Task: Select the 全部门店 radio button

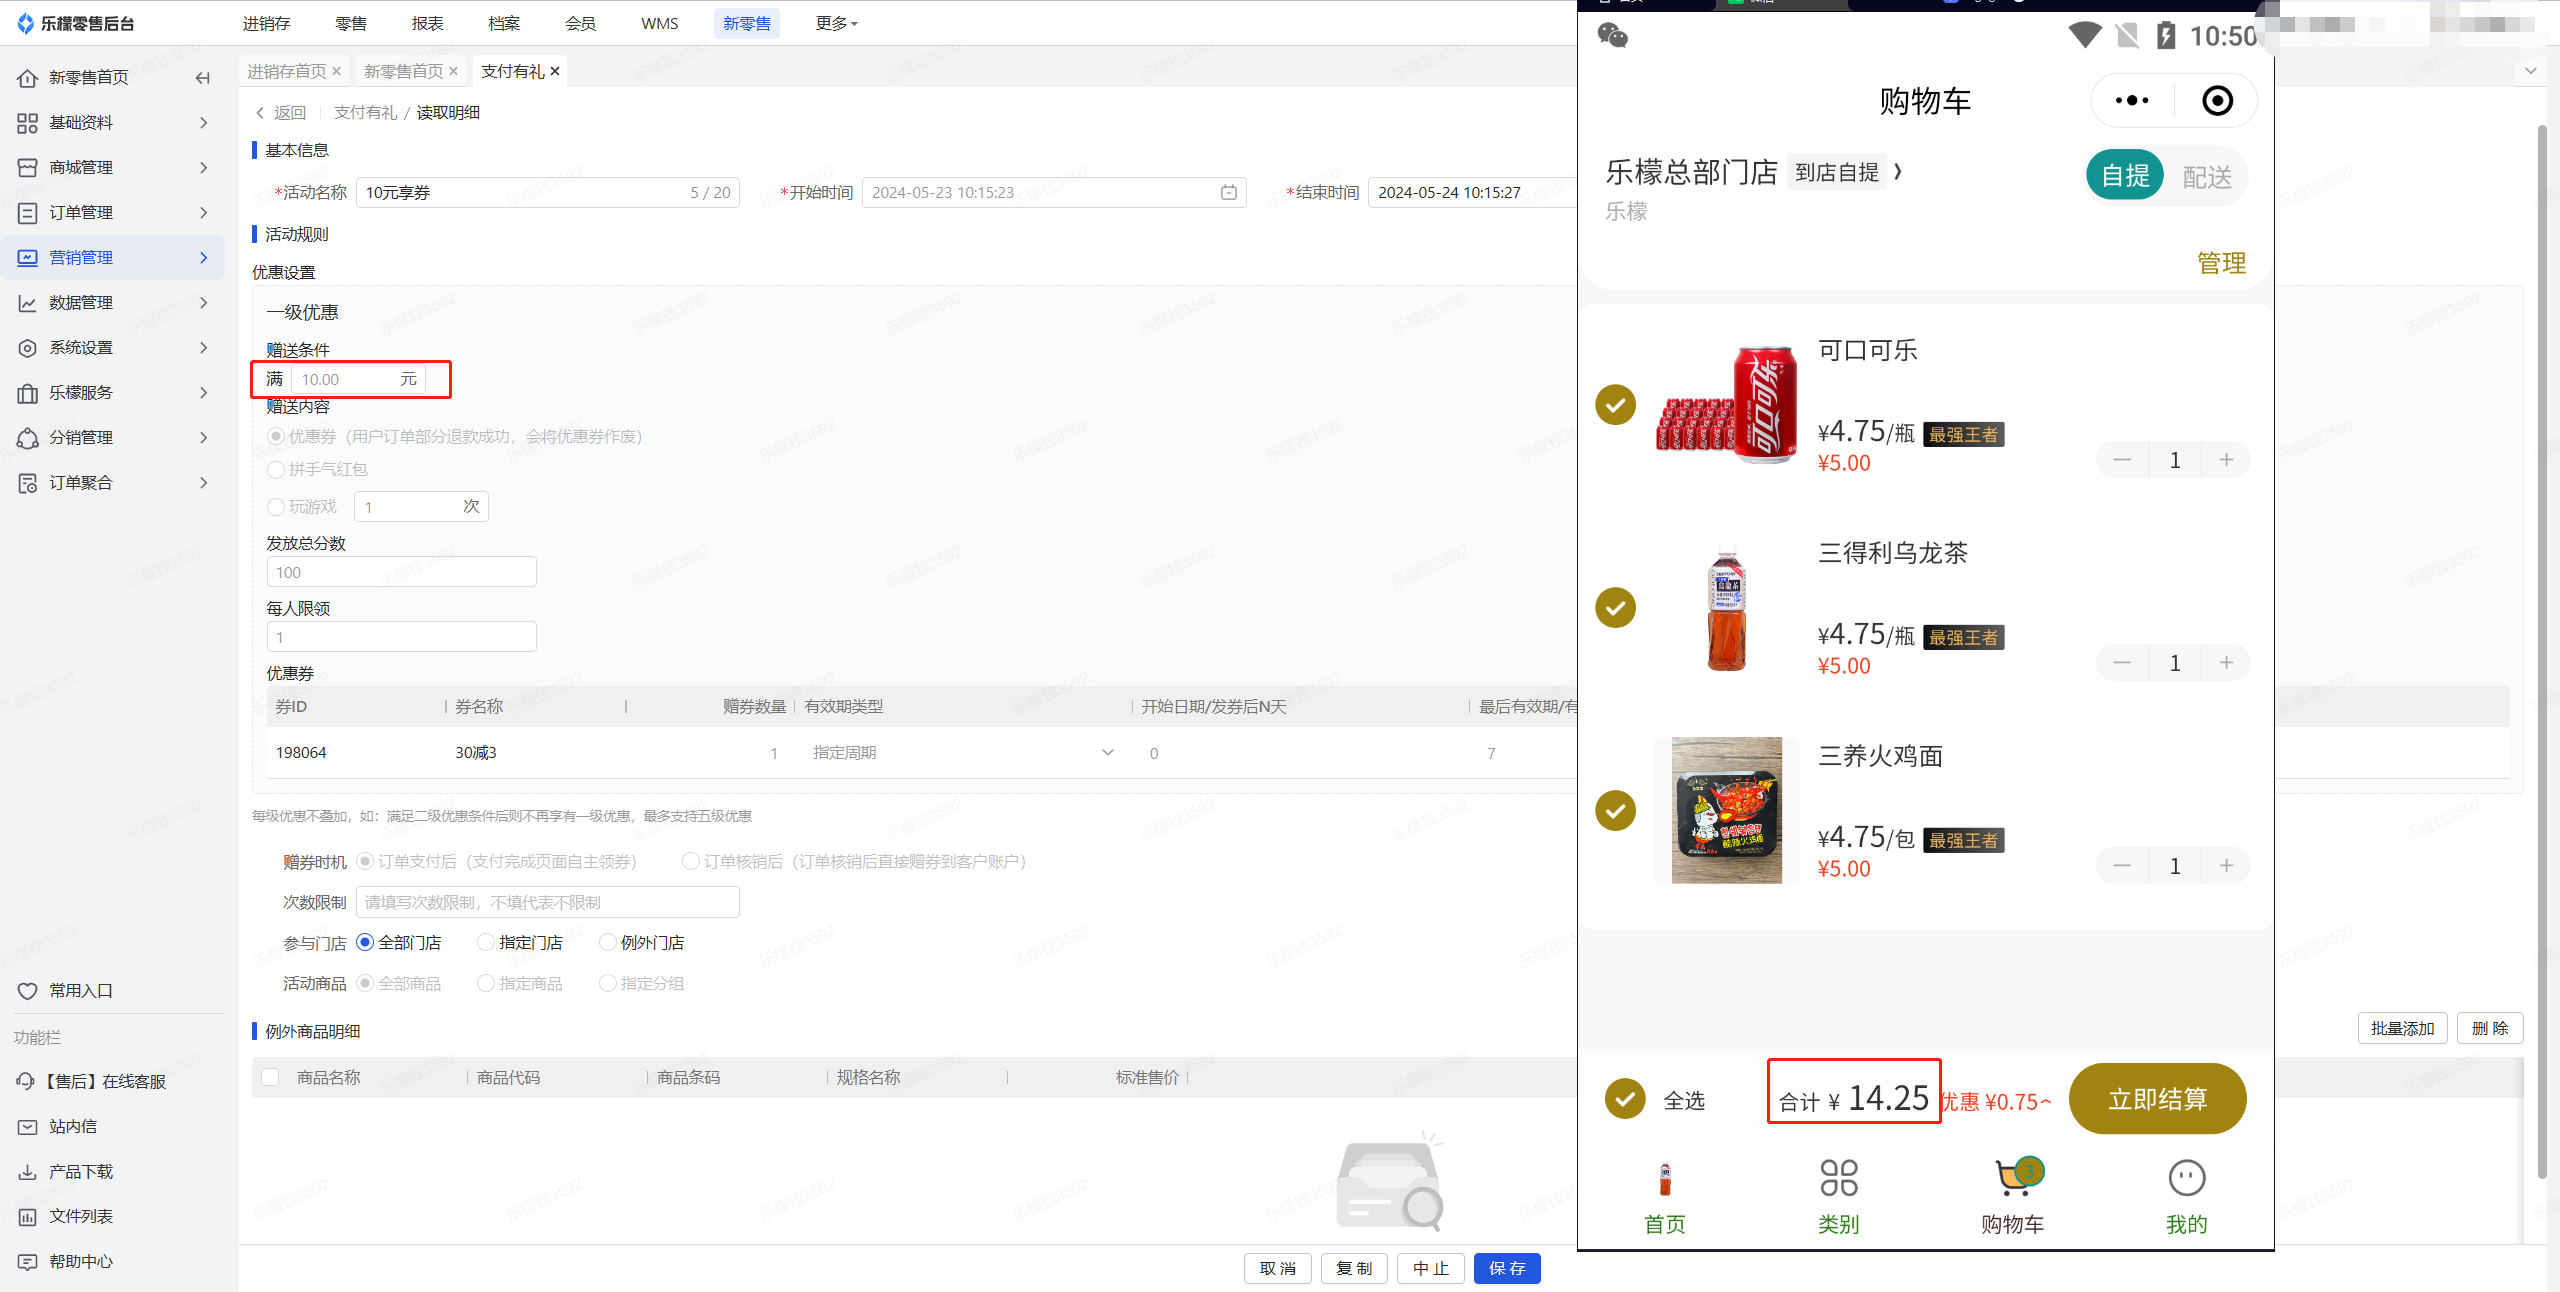Action: 365,942
